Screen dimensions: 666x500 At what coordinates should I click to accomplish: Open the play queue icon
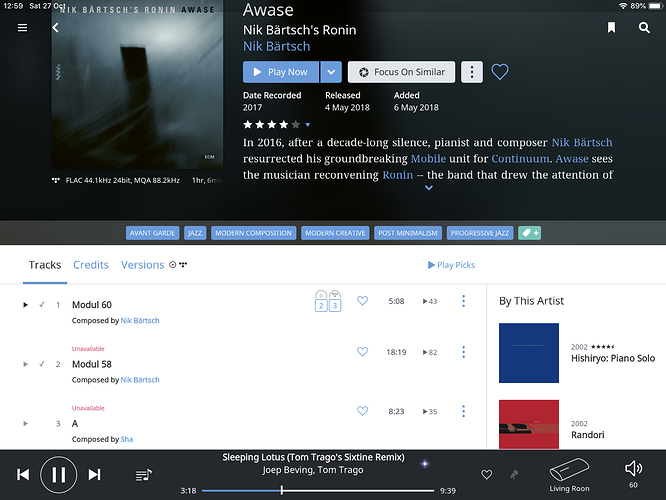click(x=144, y=475)
